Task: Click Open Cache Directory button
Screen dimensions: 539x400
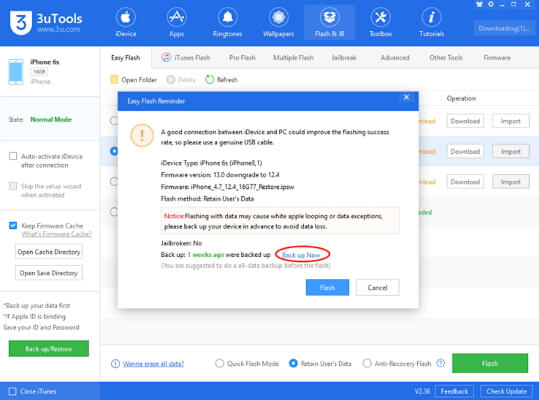Action: (x=49, y=252)
